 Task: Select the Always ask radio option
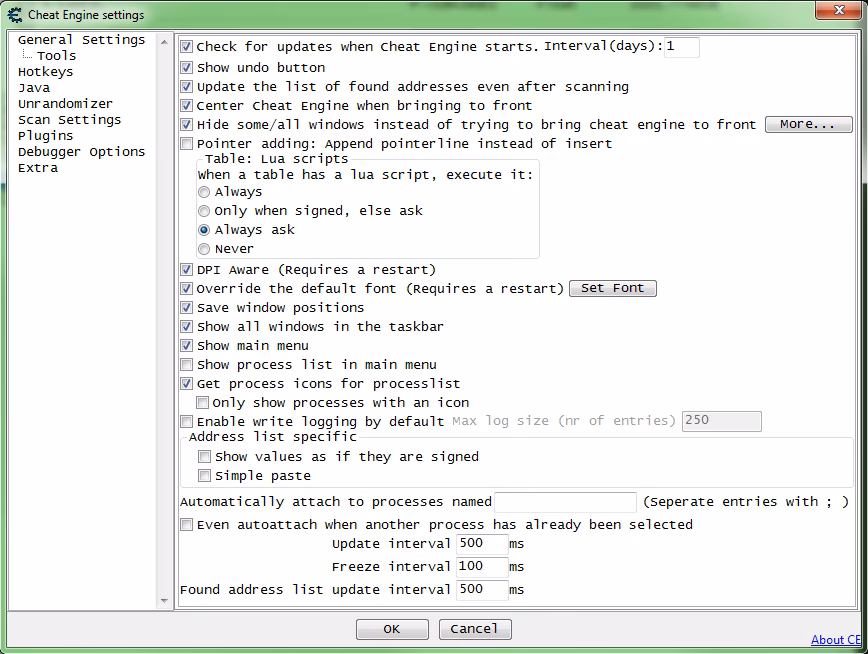pos(204,230)
